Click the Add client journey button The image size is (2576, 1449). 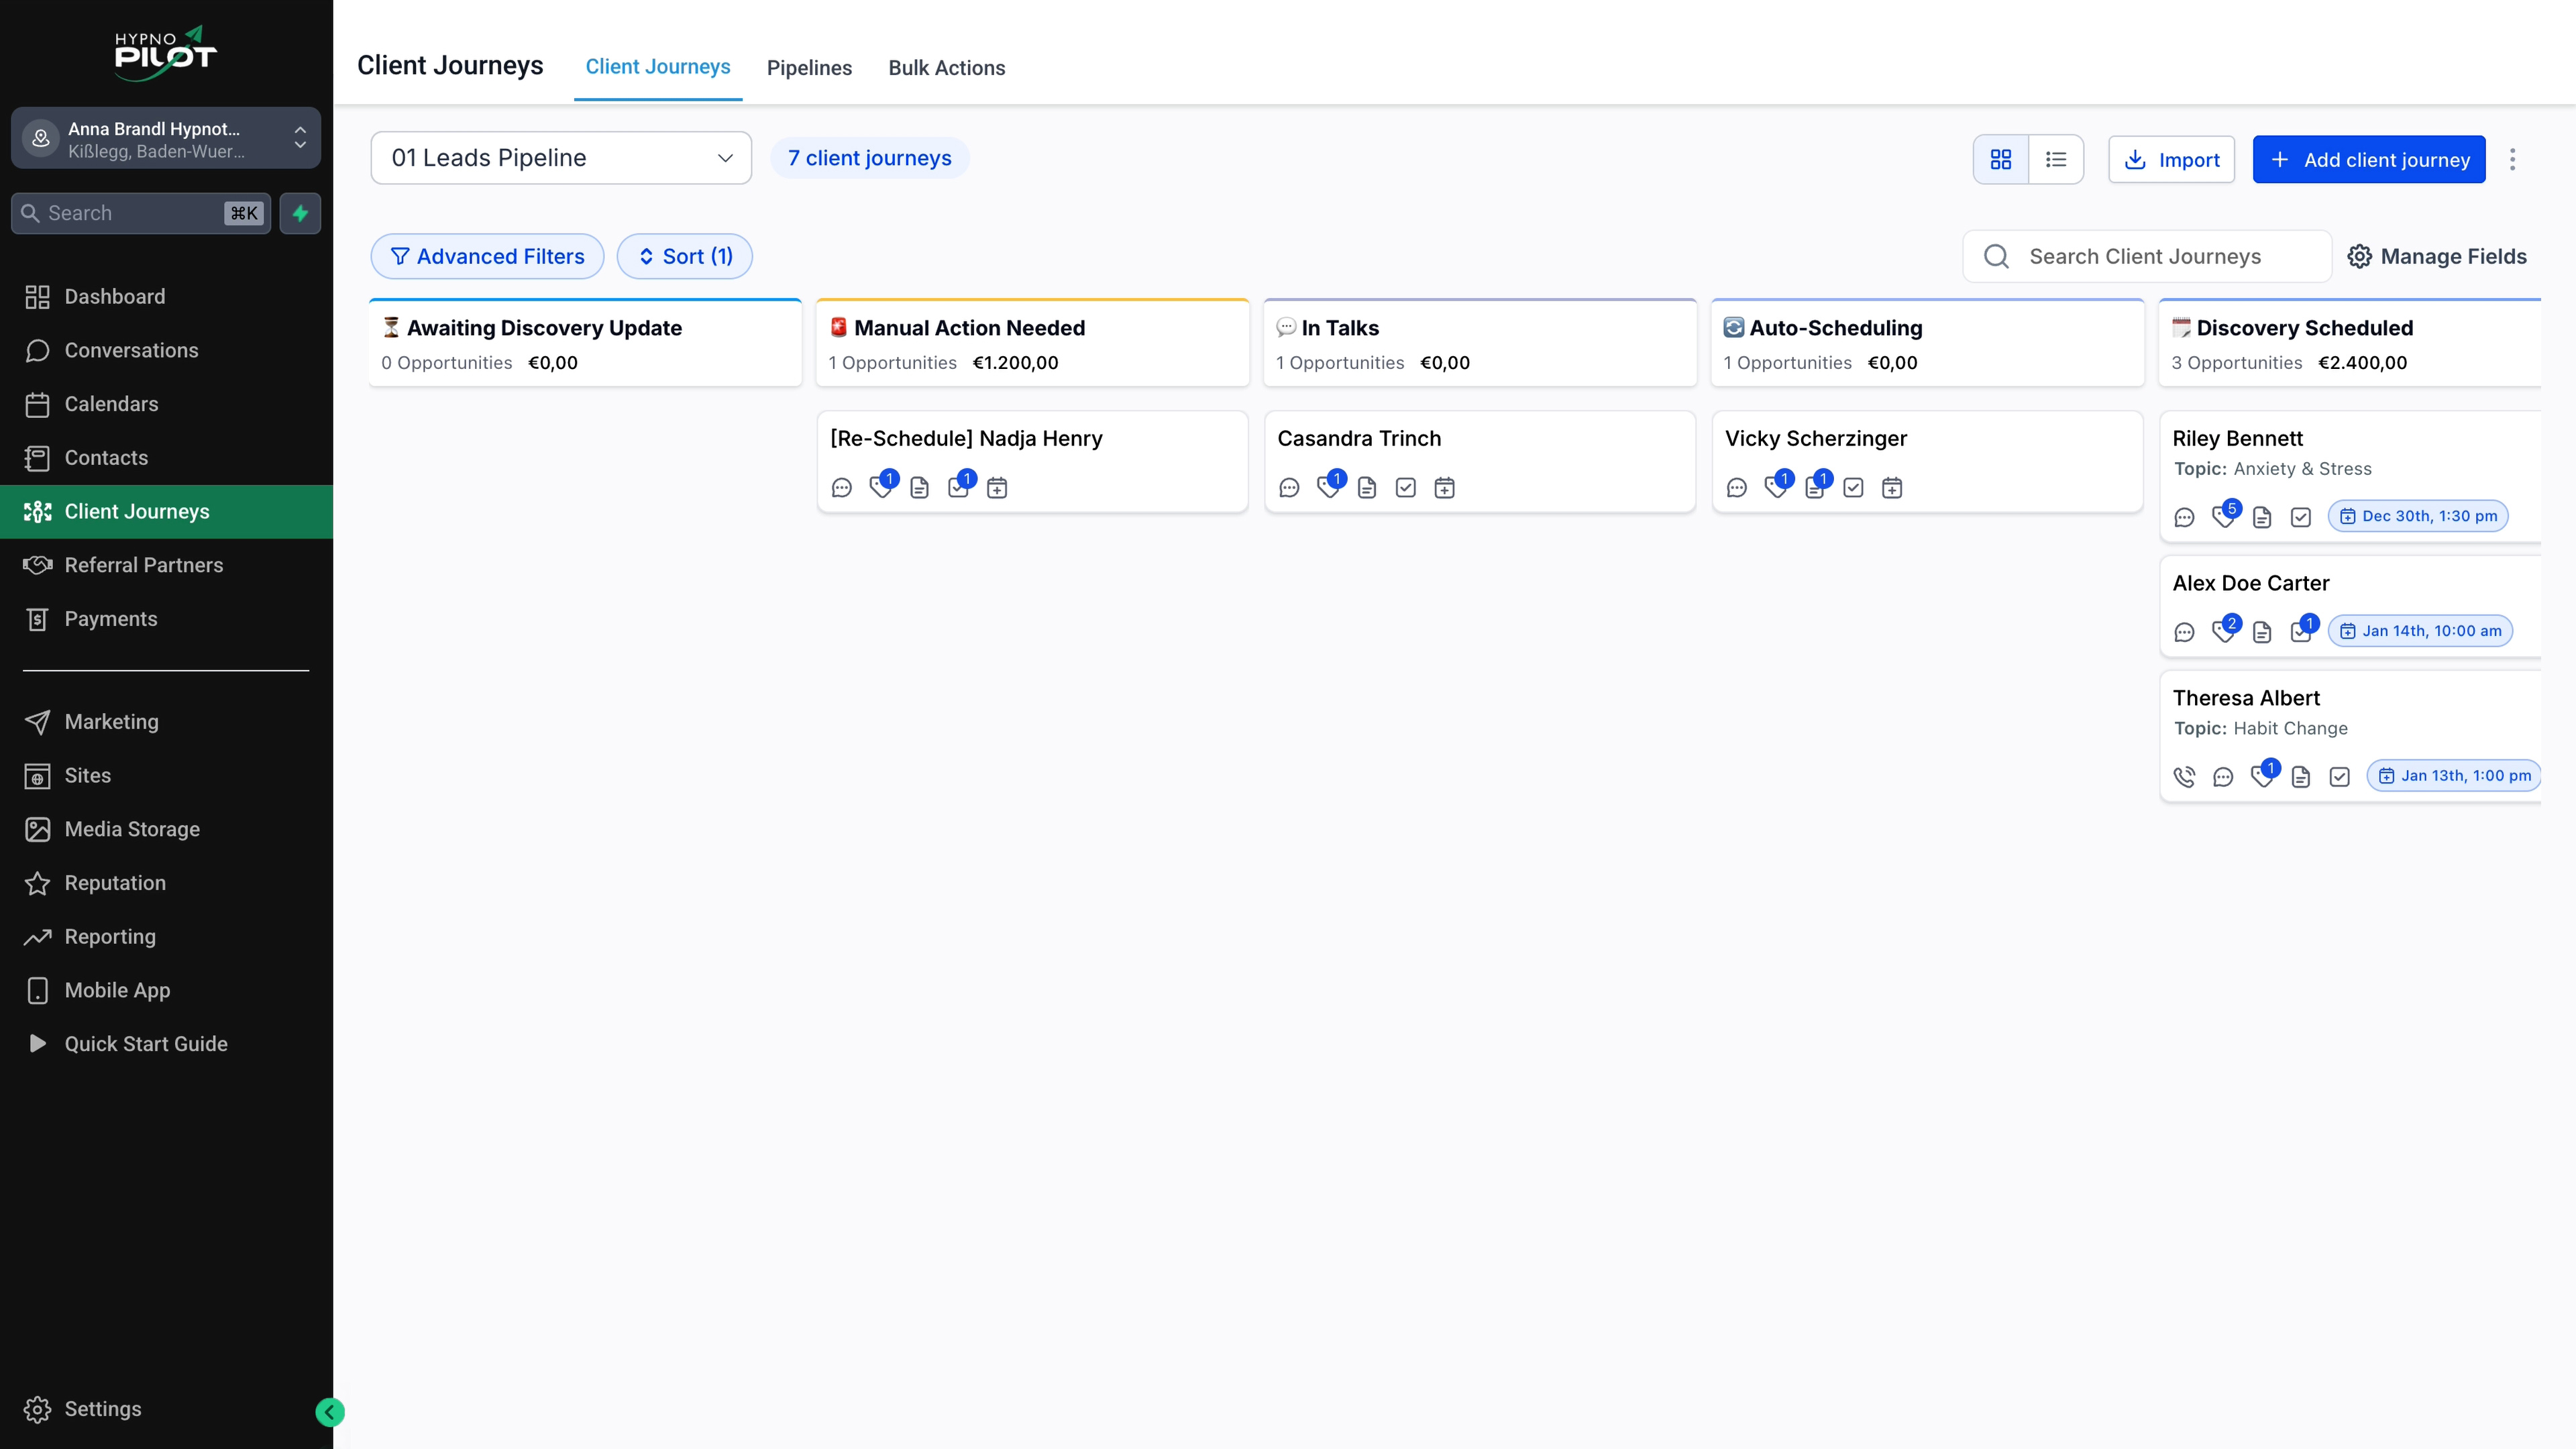point(2368,160)
